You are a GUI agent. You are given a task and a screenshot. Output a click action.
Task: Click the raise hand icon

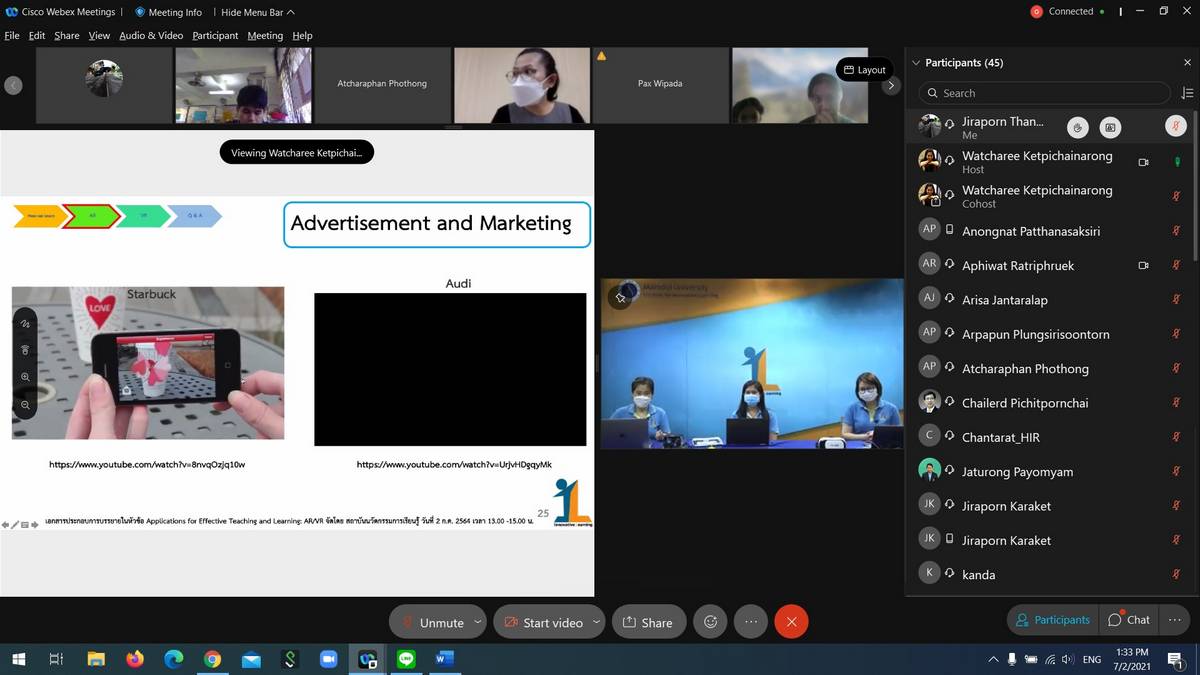[1077, 127]
